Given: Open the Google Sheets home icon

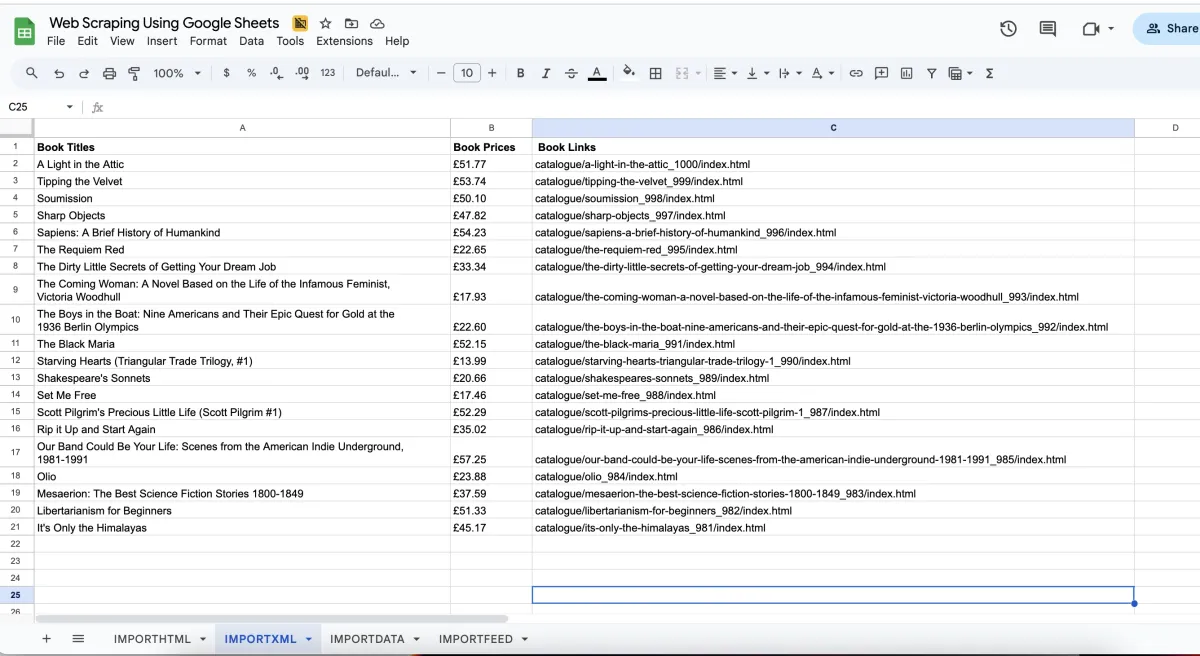Looking at the screenshot, I should click(24, 32).
